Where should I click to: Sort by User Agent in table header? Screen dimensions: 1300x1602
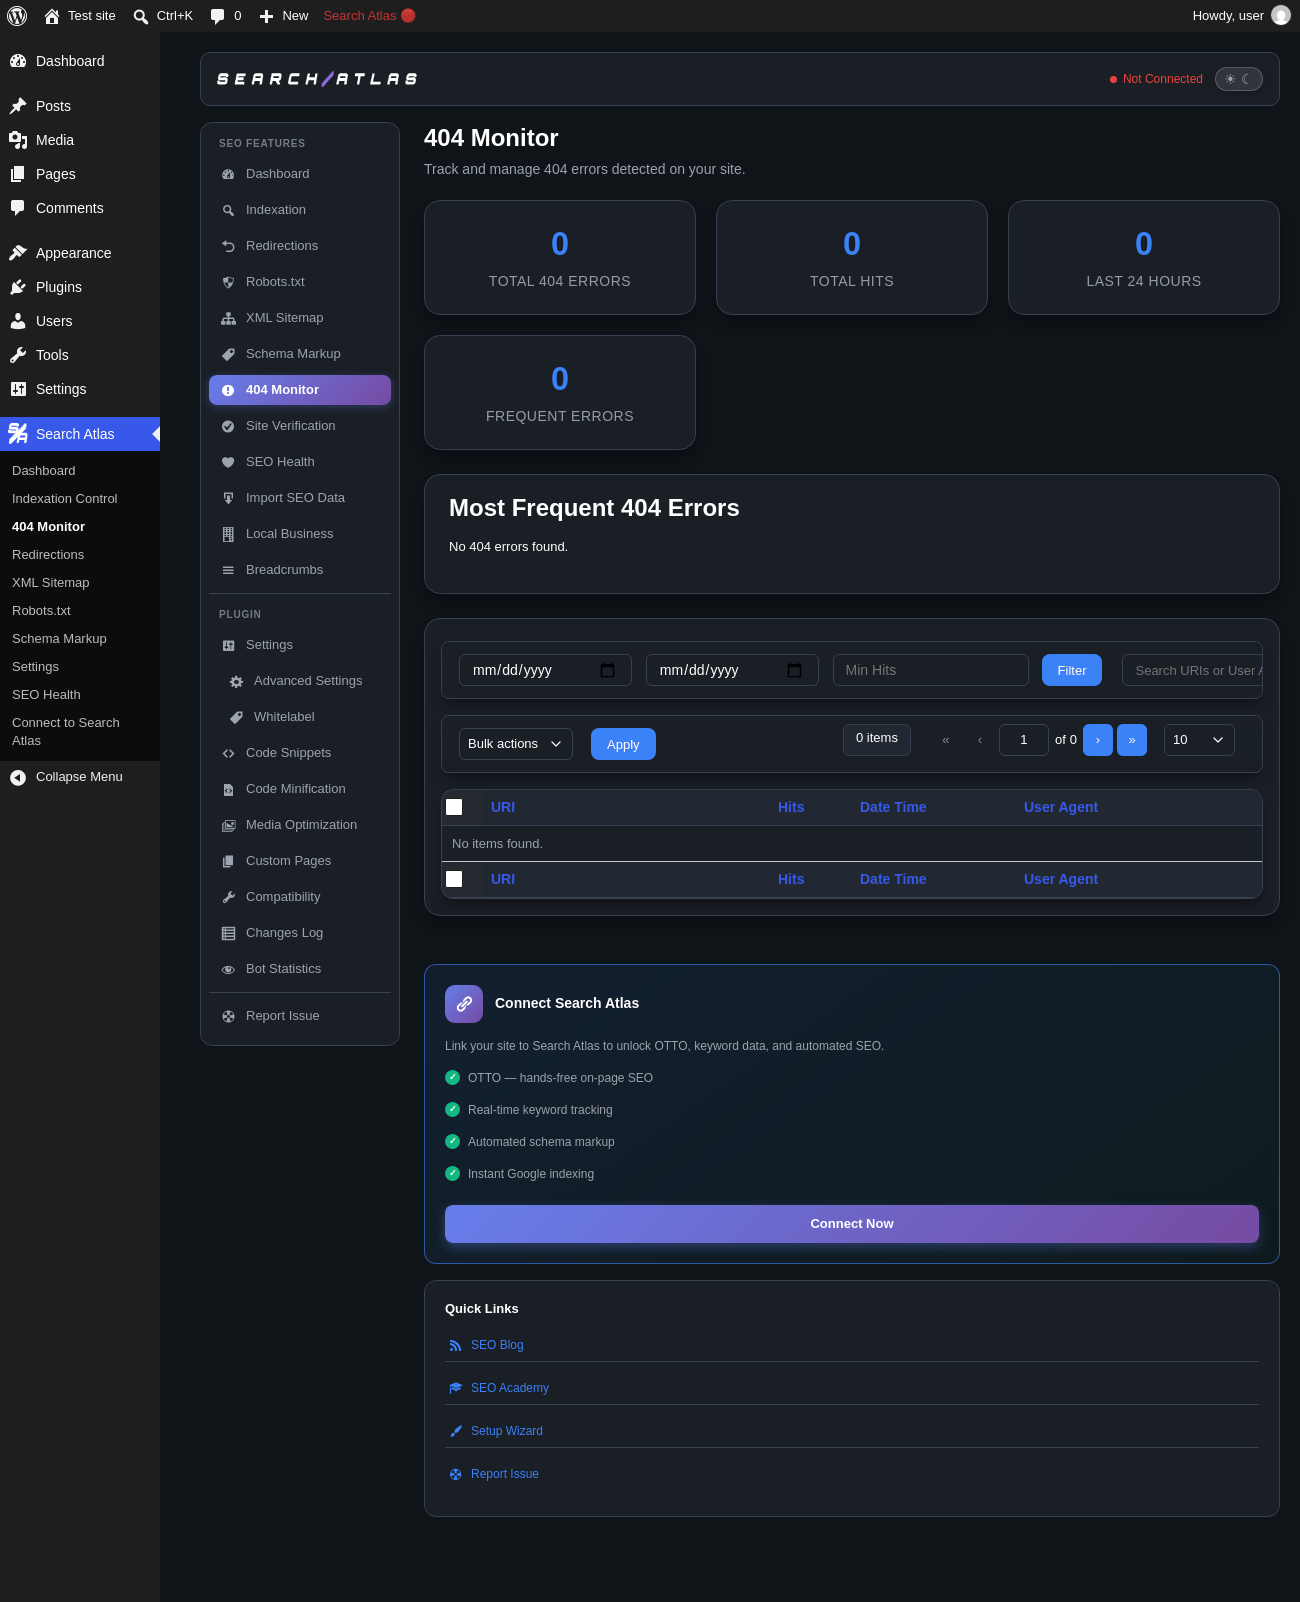[x=1061, y=807]
